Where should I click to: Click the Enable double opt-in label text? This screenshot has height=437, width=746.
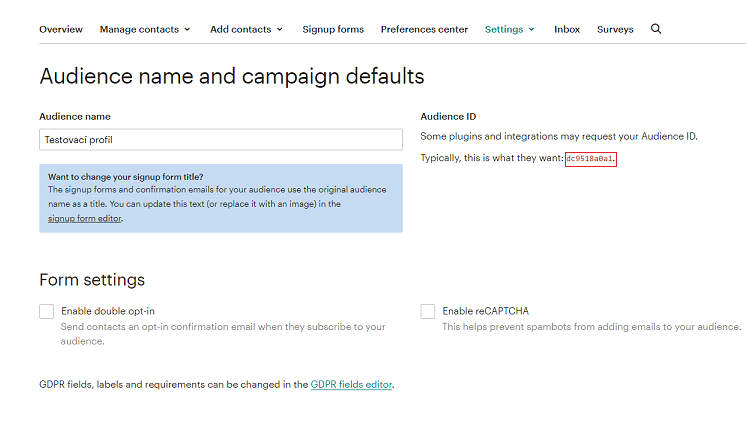click(108, 311)
